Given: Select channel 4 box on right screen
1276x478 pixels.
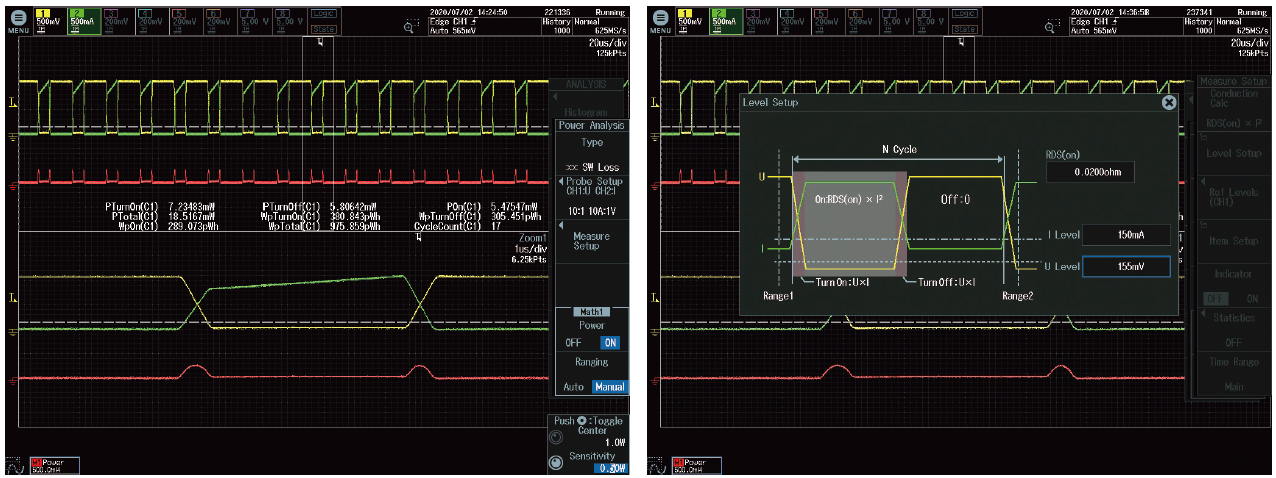Looking at the screenshot, I should [794, 21].
